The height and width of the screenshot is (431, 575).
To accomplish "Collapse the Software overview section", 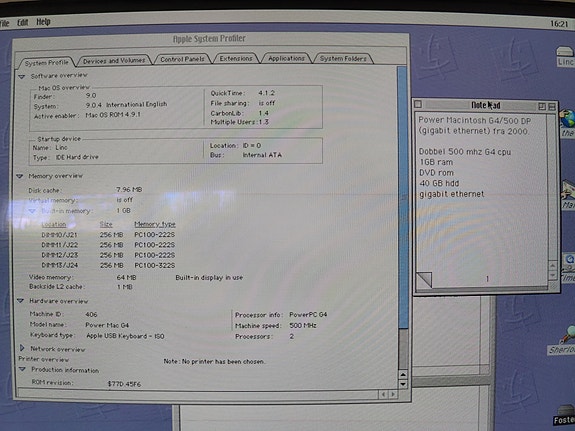I will pyautogui.click(x=22, y=76).
